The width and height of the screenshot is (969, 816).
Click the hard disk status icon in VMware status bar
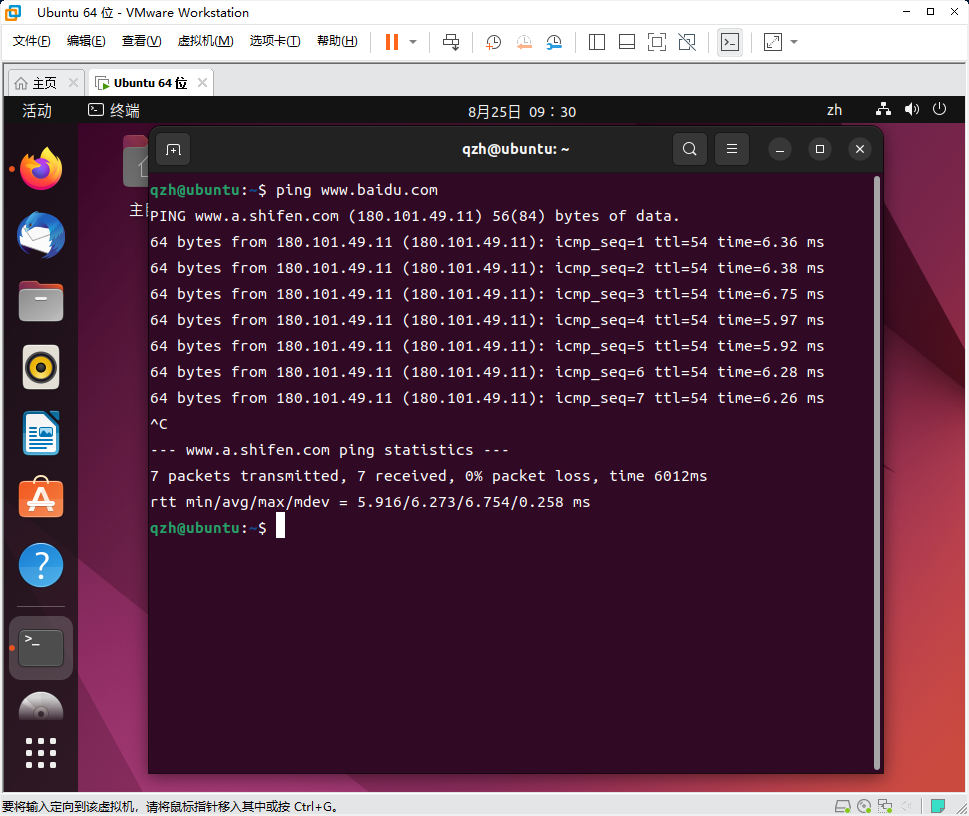(843, 806)
